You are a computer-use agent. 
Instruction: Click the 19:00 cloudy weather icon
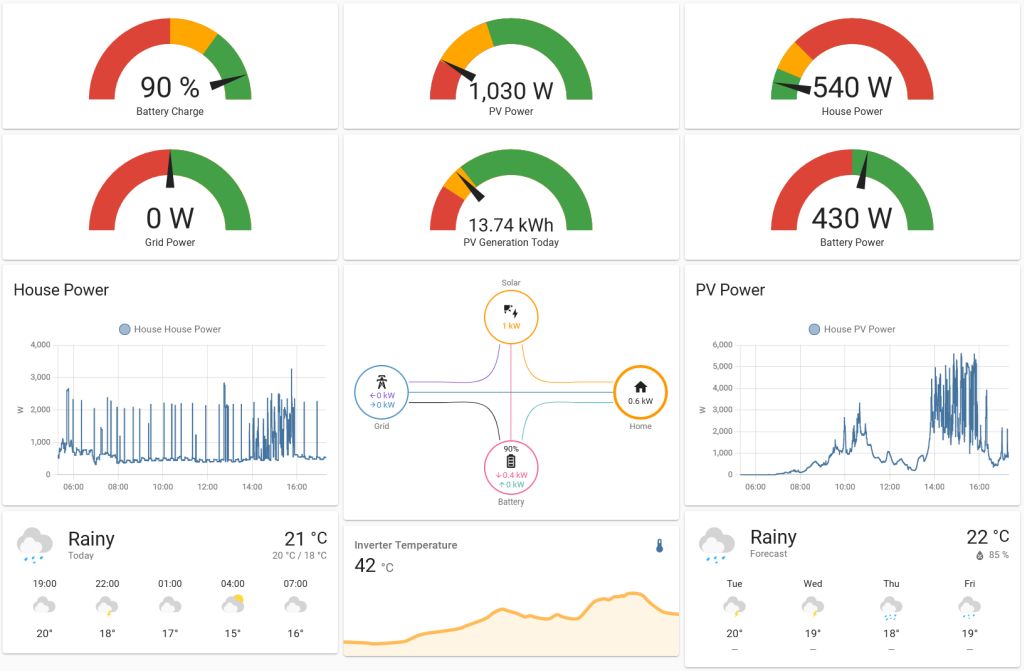pos(44,606)
